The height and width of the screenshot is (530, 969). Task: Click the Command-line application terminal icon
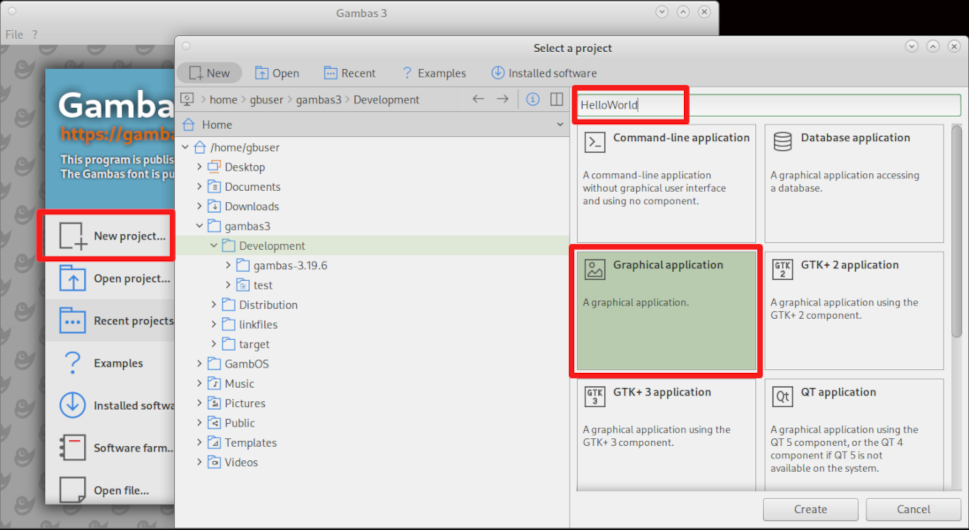[x=595, y=142]
